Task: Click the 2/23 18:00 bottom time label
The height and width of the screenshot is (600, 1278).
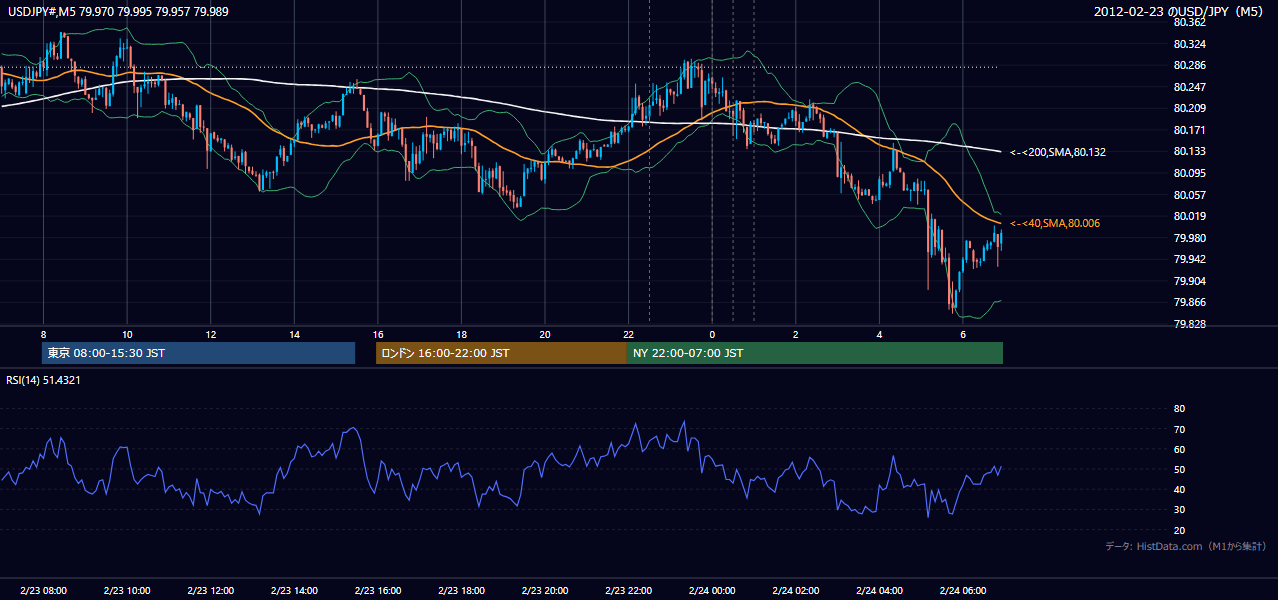Action: (461, 591)
